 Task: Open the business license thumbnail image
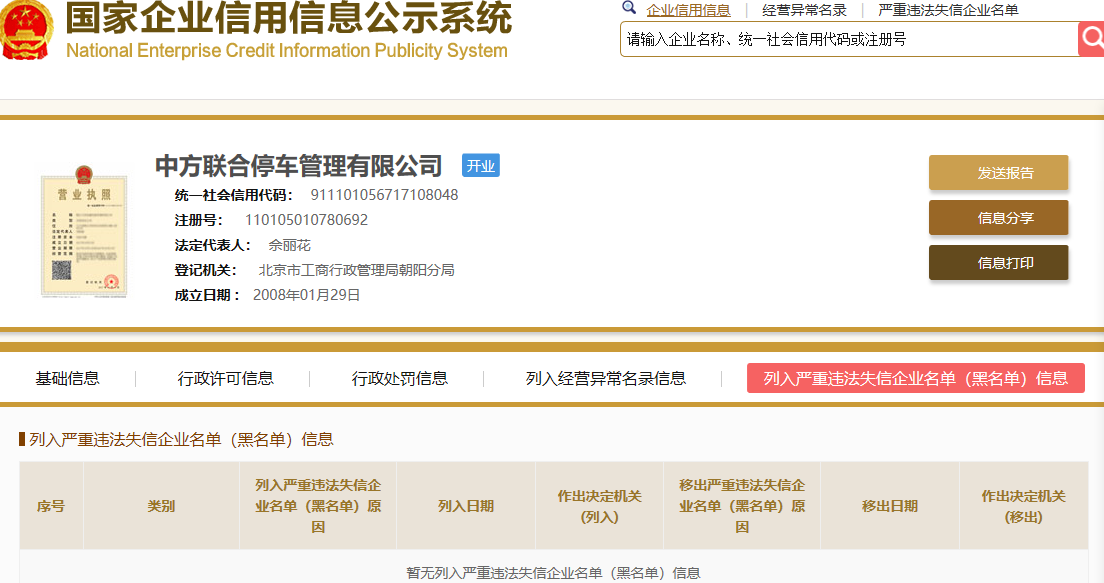(x=84, y=232)
